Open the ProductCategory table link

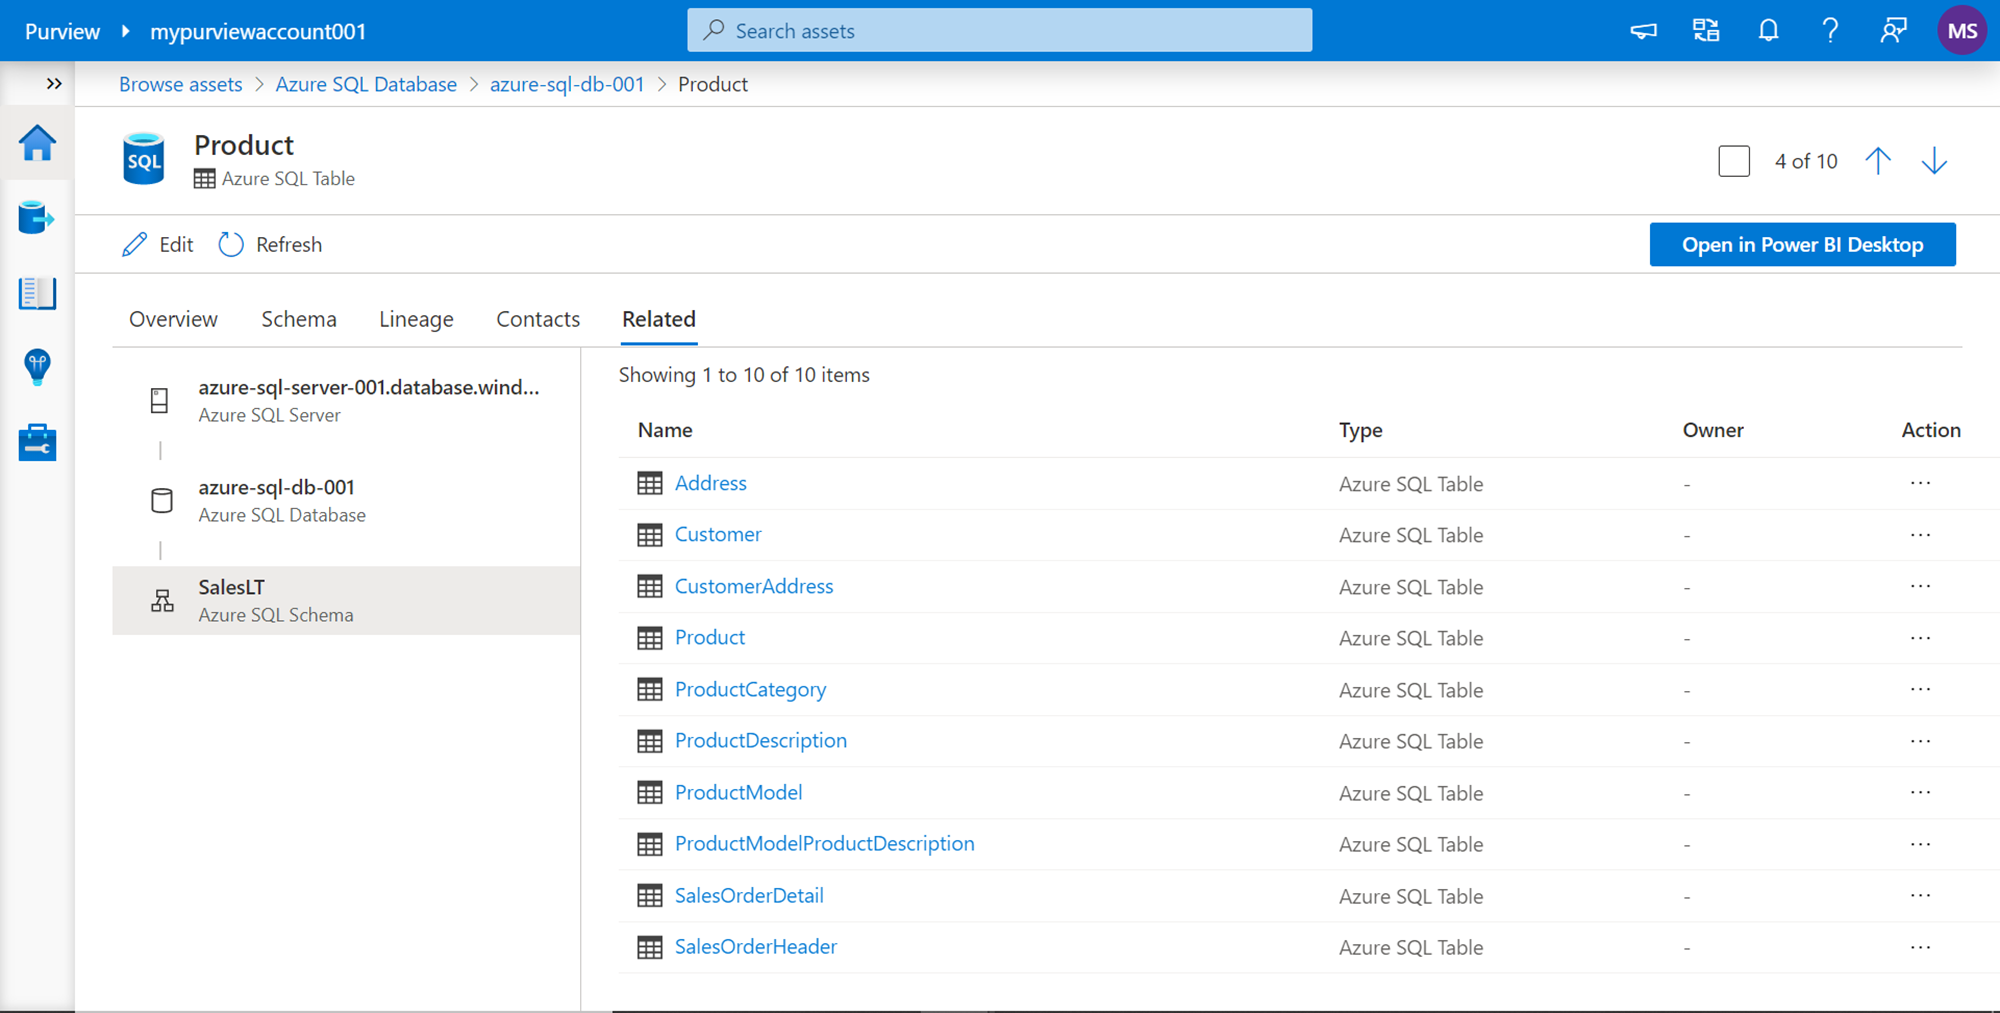[750, 689]
